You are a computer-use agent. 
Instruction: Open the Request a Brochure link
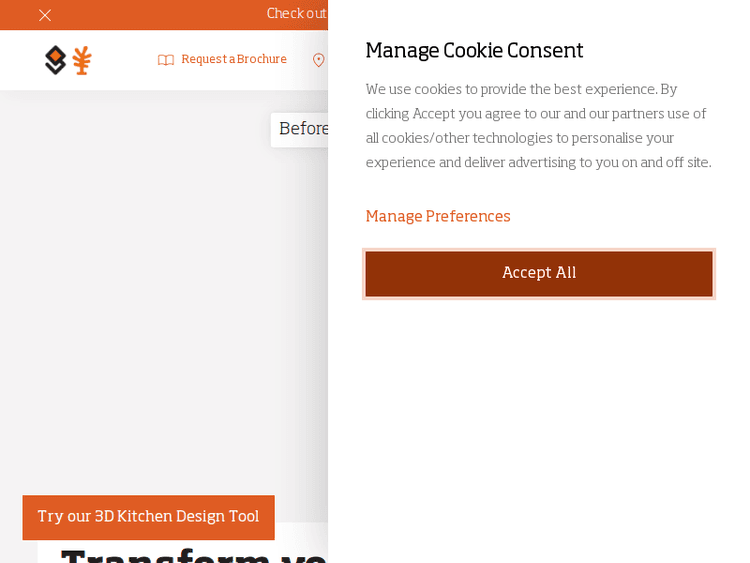233,60
